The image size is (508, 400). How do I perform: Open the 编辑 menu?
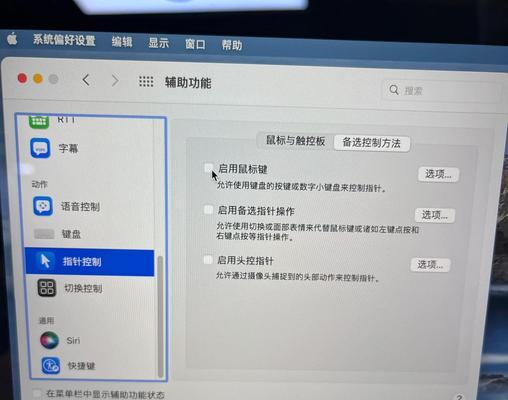click(122, 42)
